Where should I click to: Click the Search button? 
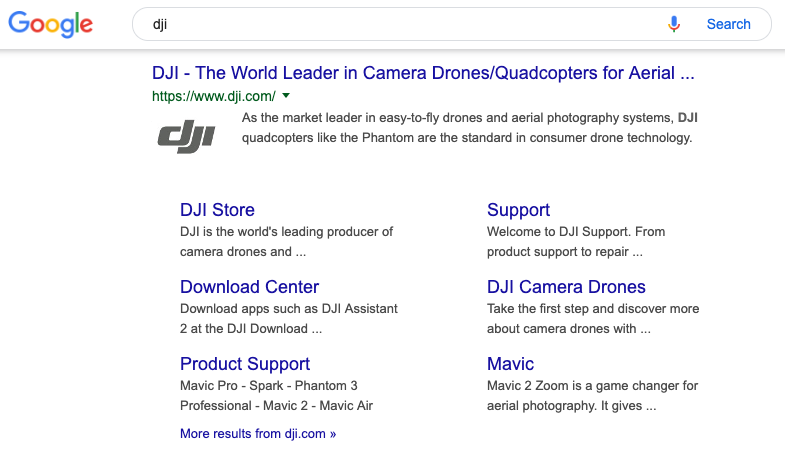[728, 24]
